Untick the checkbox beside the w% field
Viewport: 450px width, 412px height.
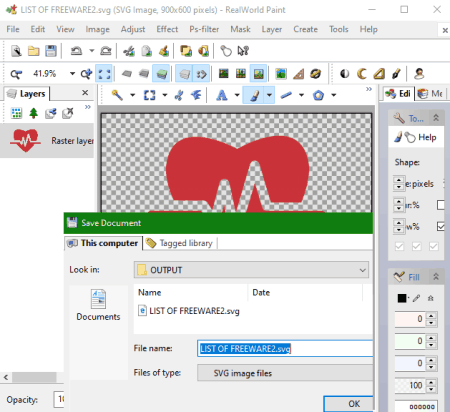(441, 227)
